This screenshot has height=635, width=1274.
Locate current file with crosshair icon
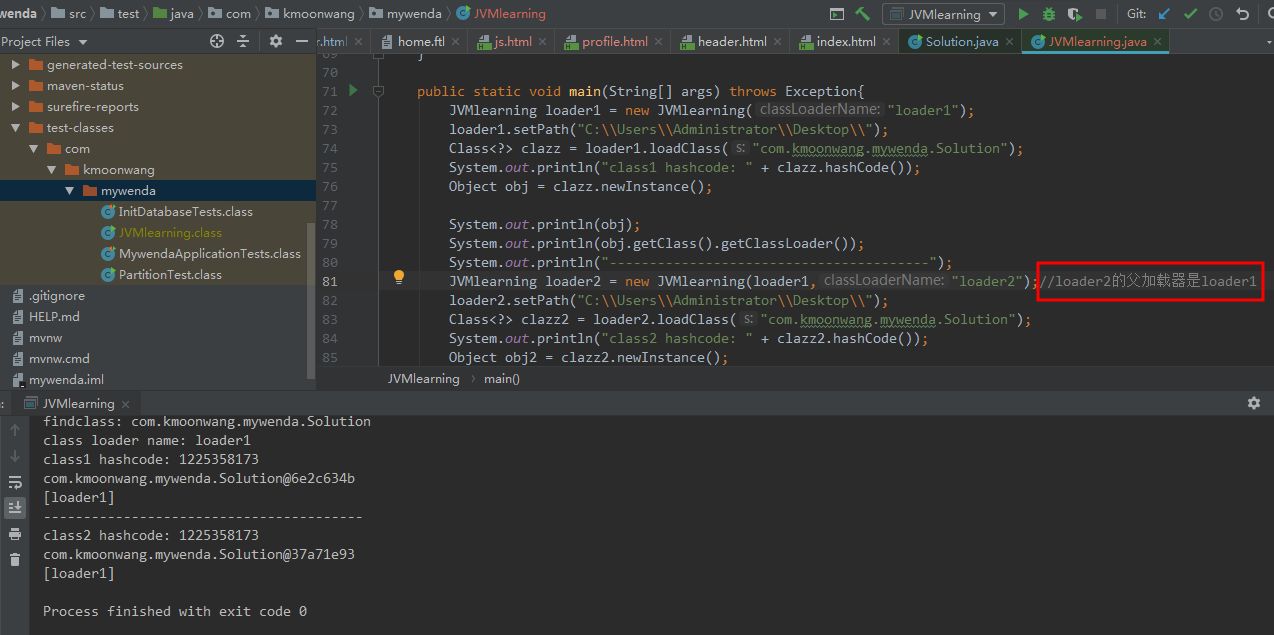tap(217, 41)
